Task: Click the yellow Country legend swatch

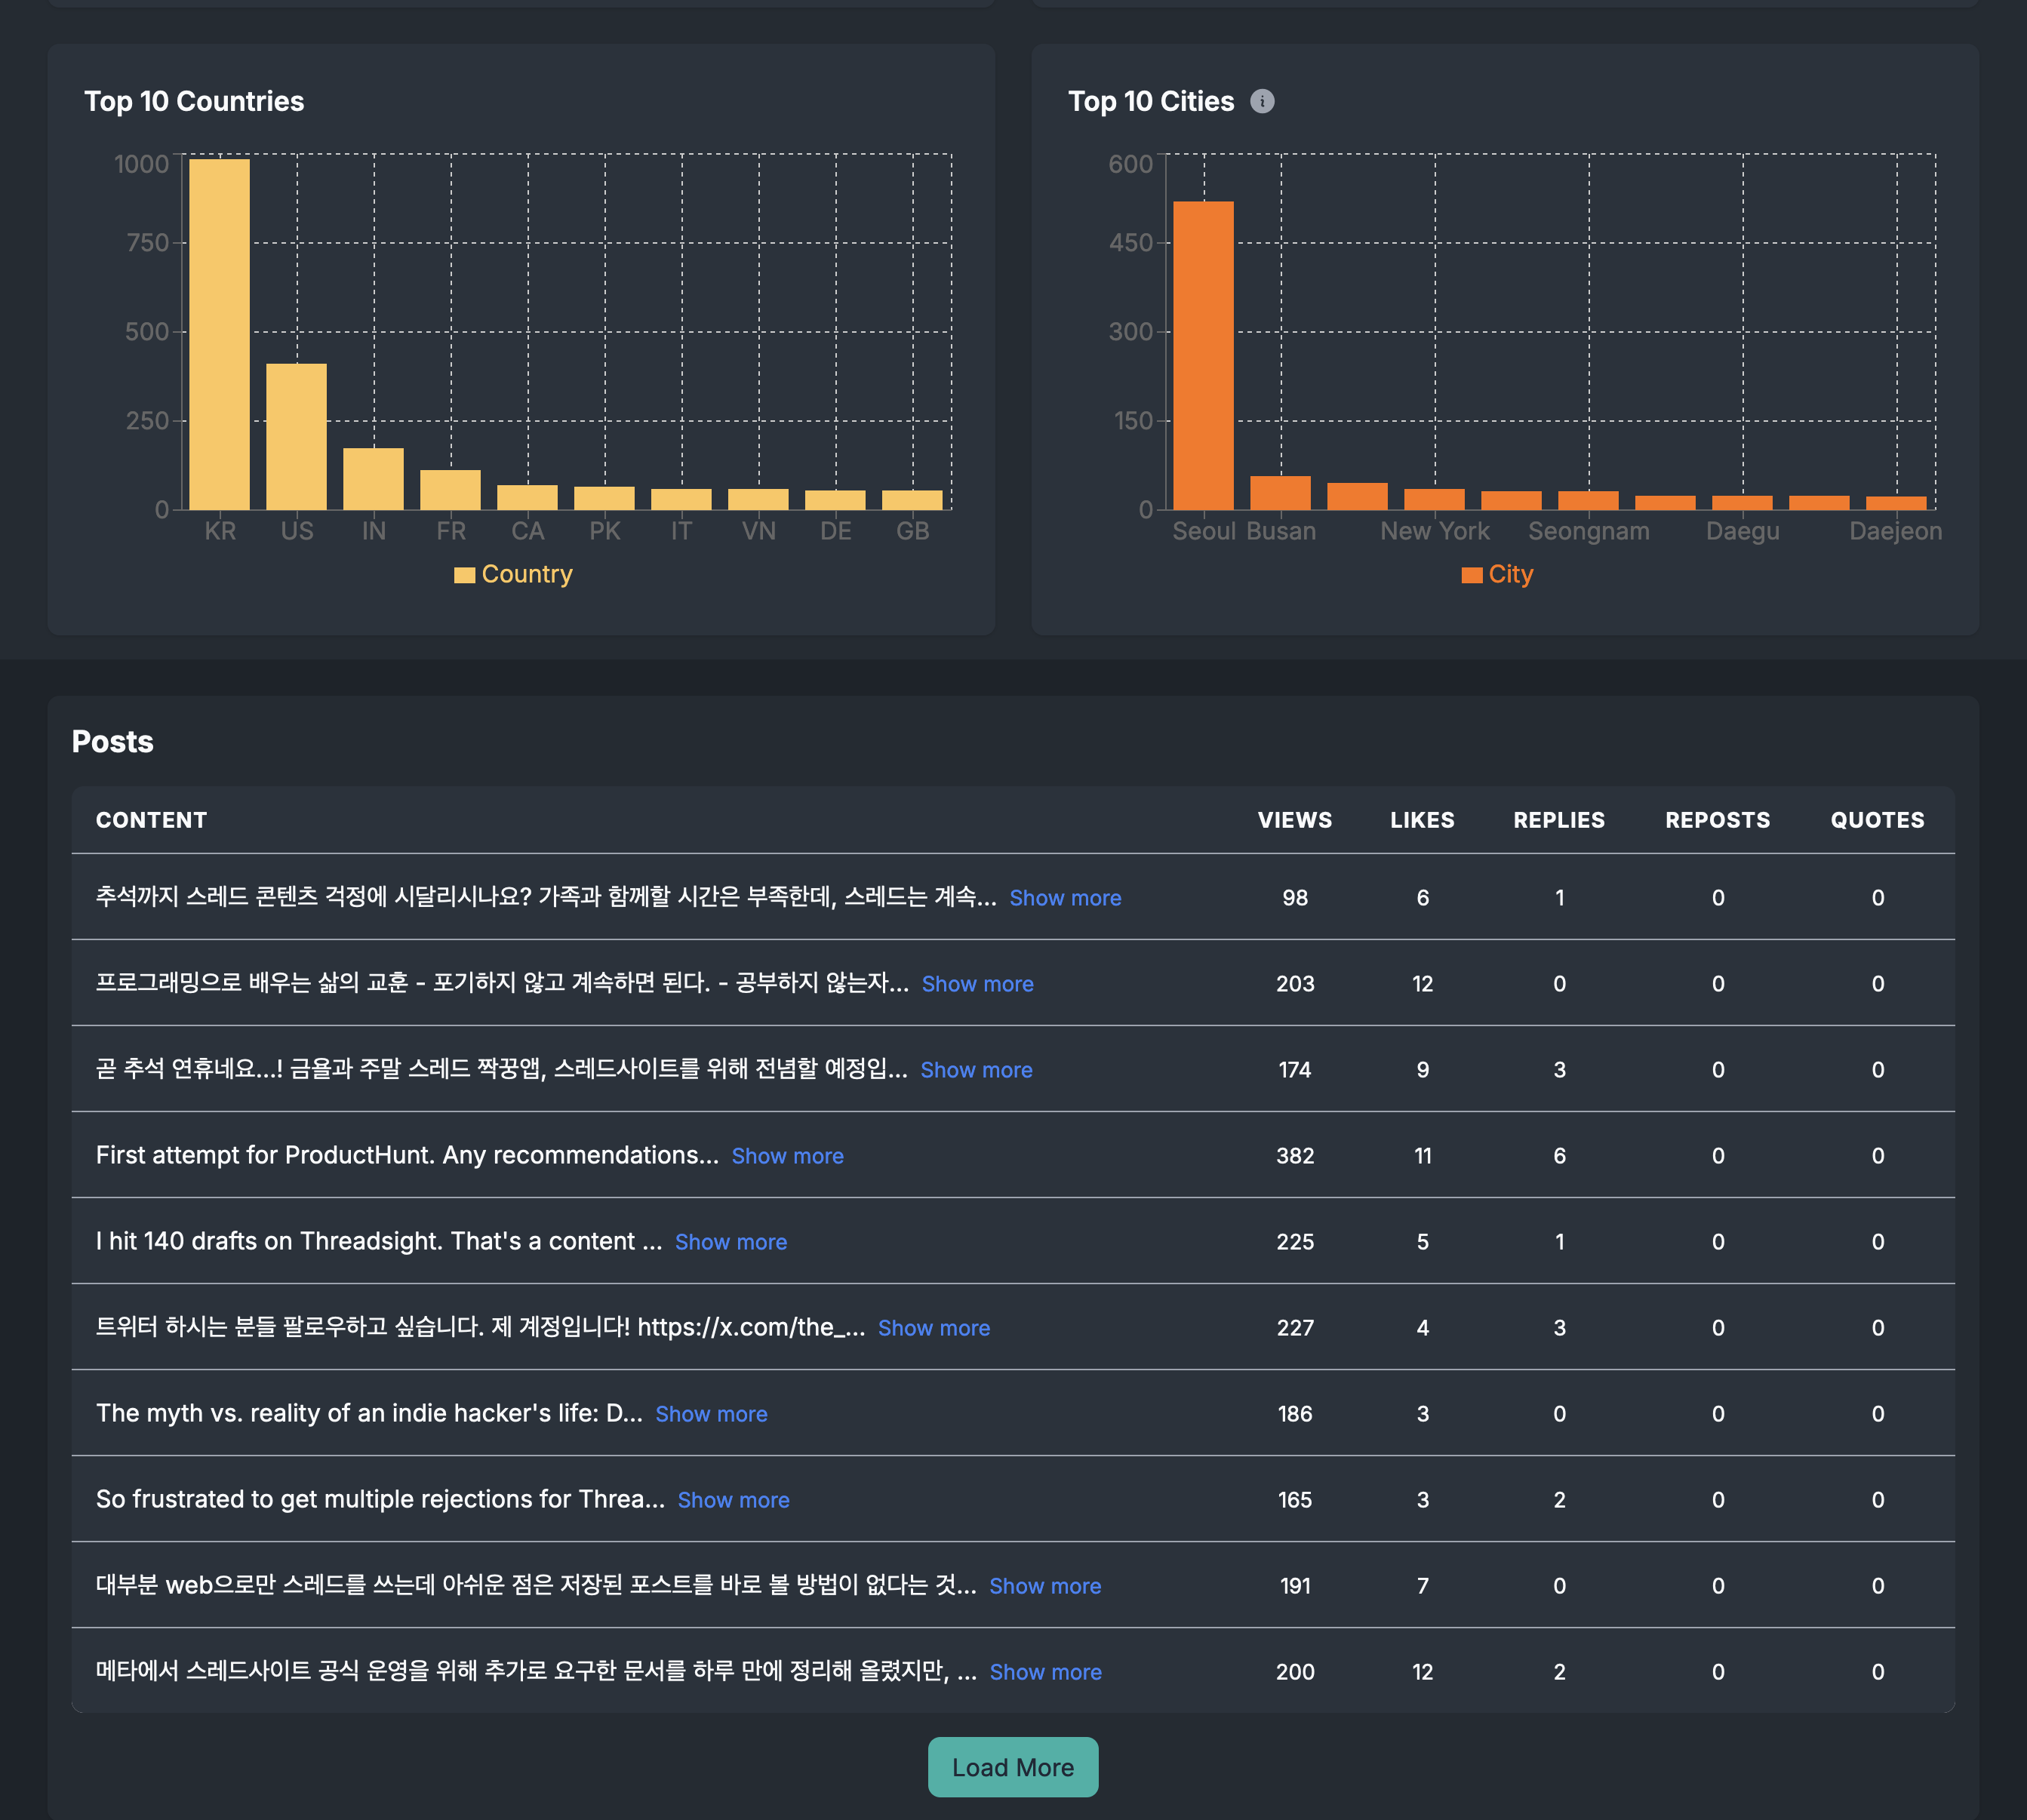Action: pyautogui.click(x=464, y=575)
